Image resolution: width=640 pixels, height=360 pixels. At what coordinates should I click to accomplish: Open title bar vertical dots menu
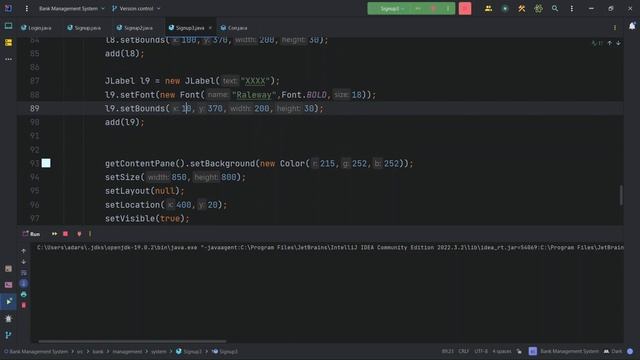coord(571,9)
